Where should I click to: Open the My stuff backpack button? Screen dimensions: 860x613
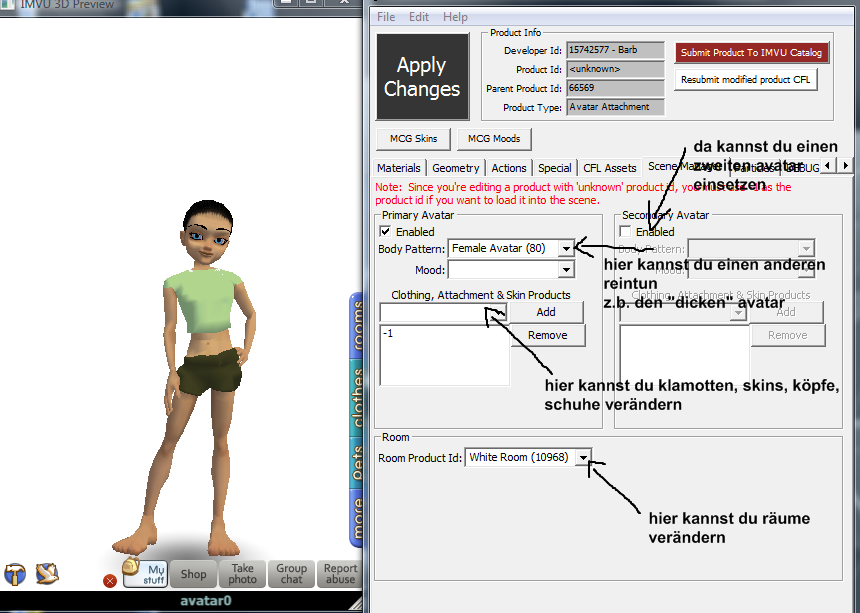coord(145,574)
